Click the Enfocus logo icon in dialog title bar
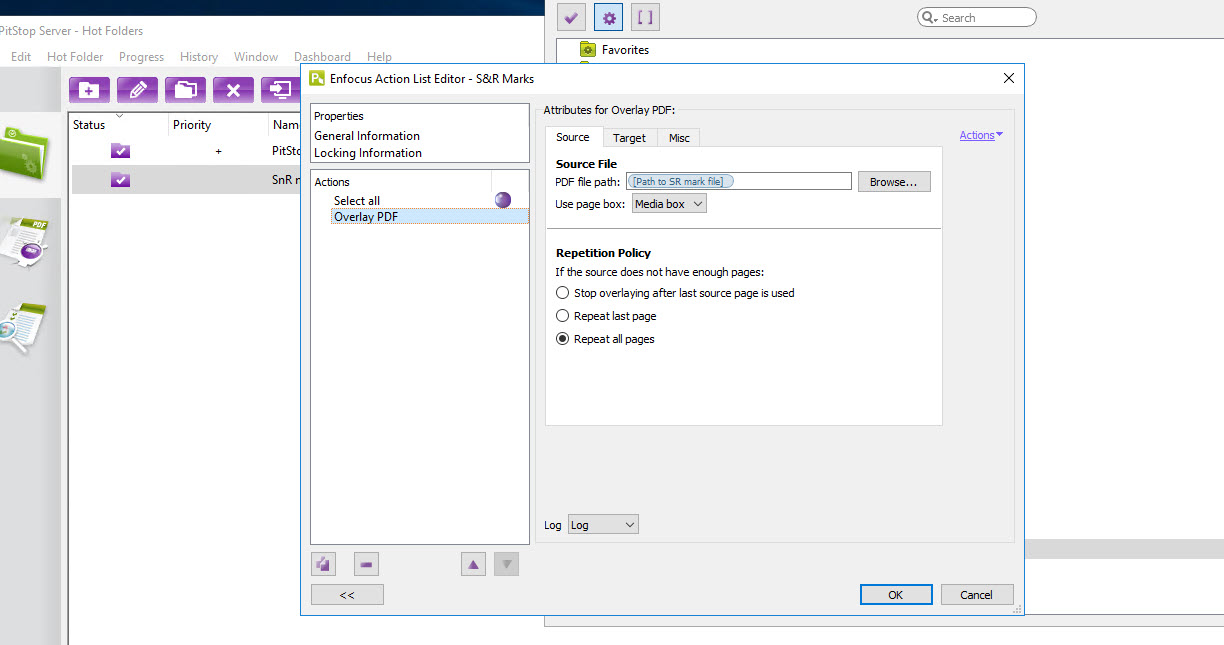Screen dimensions: 1224x645 tap(317, 79)
